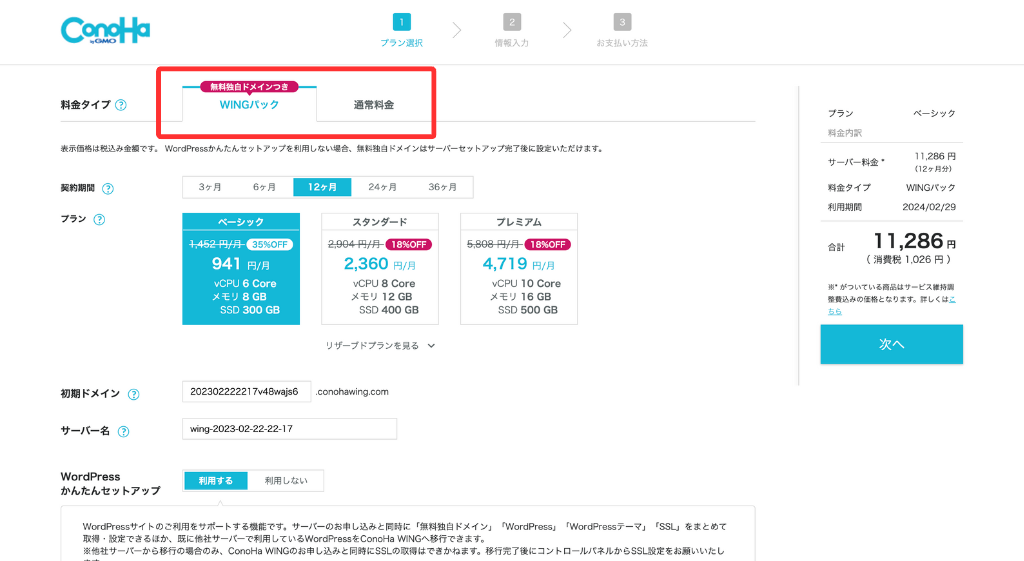
Task: Choose the 24ヶ月 contract period
Action: (382, 187)
